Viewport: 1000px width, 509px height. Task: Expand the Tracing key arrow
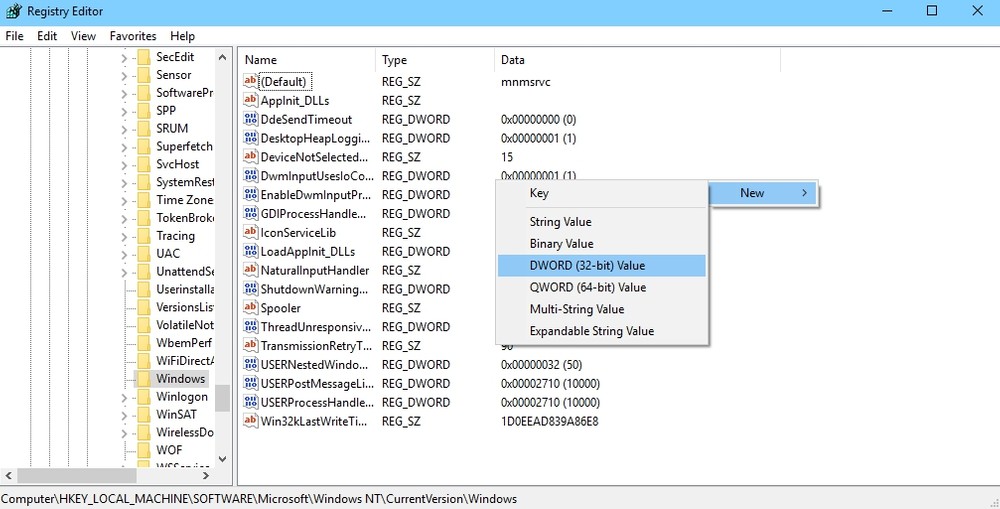(124, 236)
